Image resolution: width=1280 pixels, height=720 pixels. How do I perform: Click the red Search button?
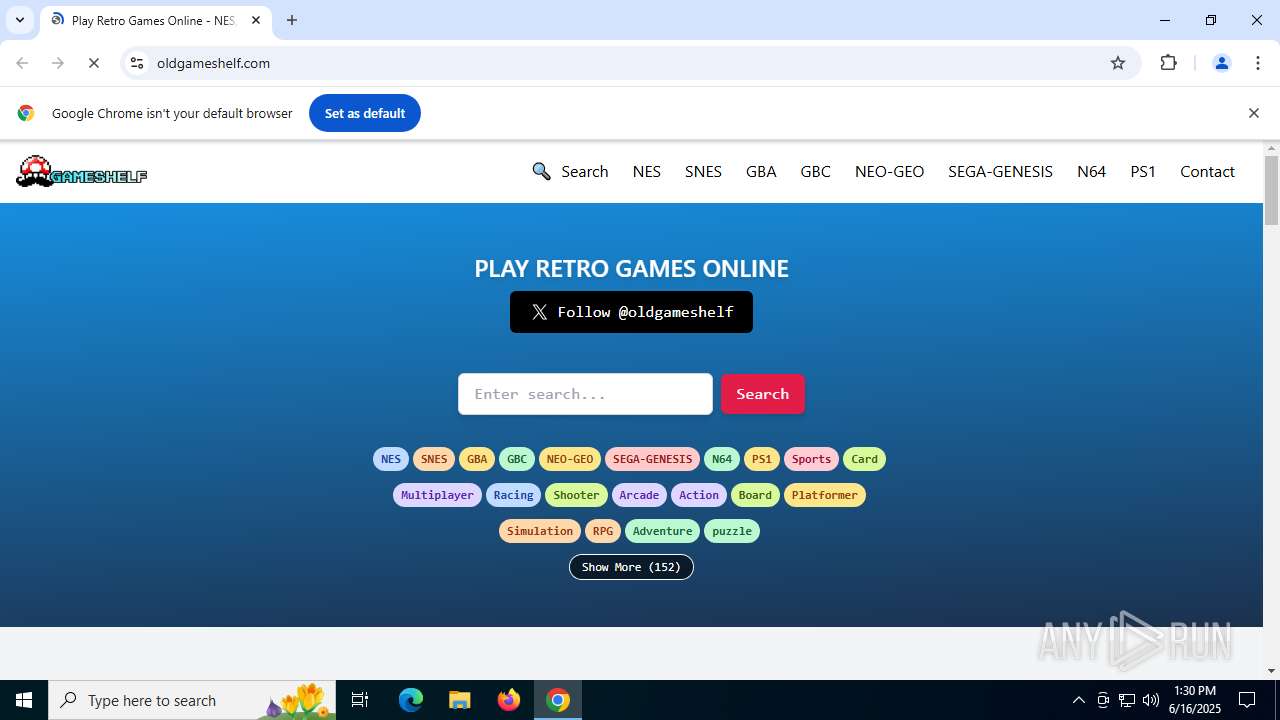[x=763, y=394]
